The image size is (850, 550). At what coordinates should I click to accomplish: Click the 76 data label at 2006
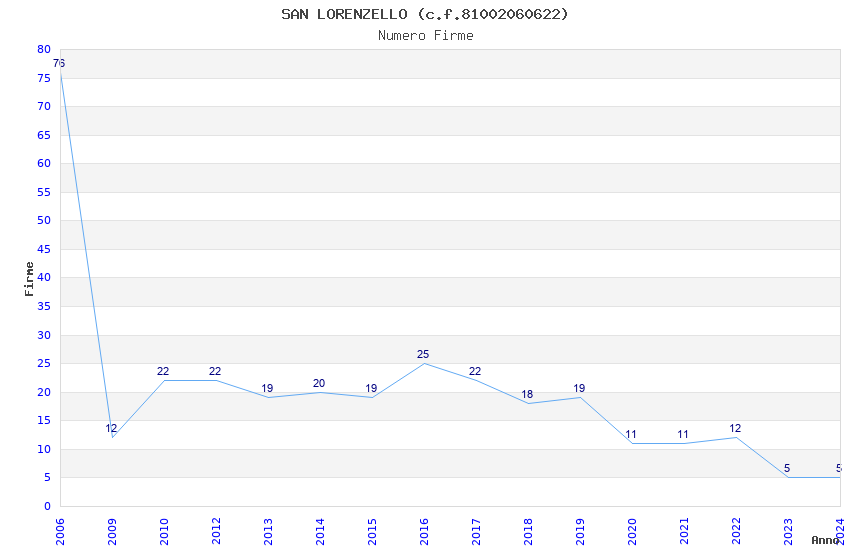pos(59,63)
